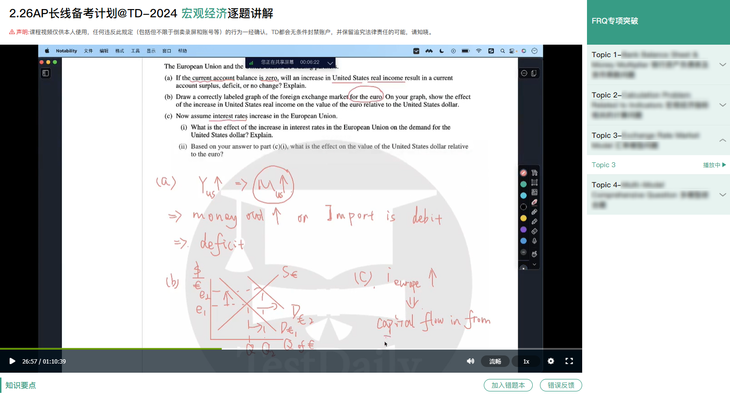Enter fullscreen mode
Image resolution: width=730 pixels, height=402 pixels.
coord(569,361)
